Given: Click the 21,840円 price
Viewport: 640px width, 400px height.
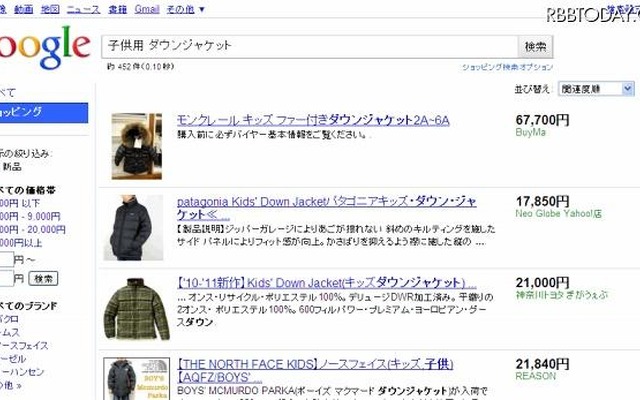Looking at the screenshot, I should tap(542, 363).
